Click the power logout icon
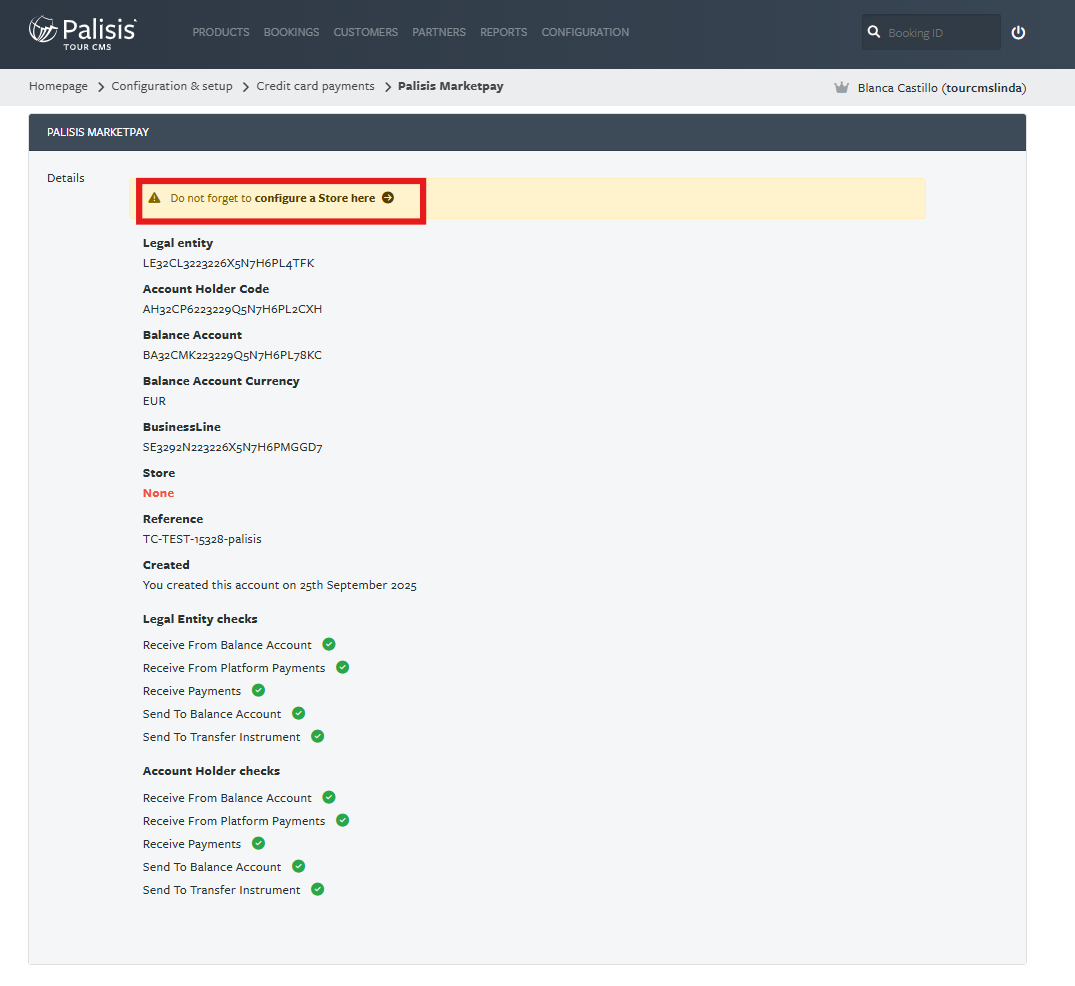1075x986 pixels. [x=1018, y=32]
